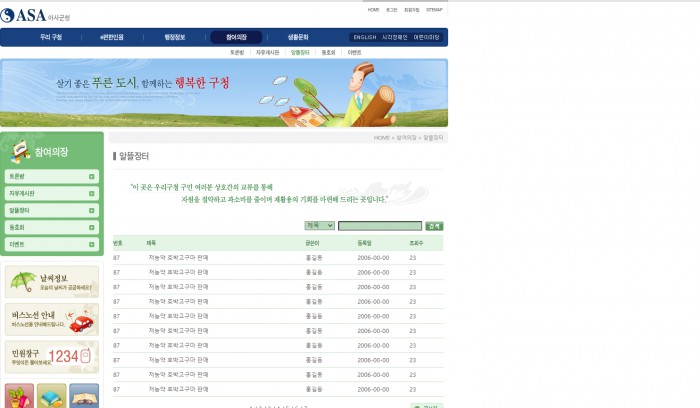This screenshot has height=408, width=700.
Task: Expand the 토론방 sidebar item arrow
Action: click(91, 177)
